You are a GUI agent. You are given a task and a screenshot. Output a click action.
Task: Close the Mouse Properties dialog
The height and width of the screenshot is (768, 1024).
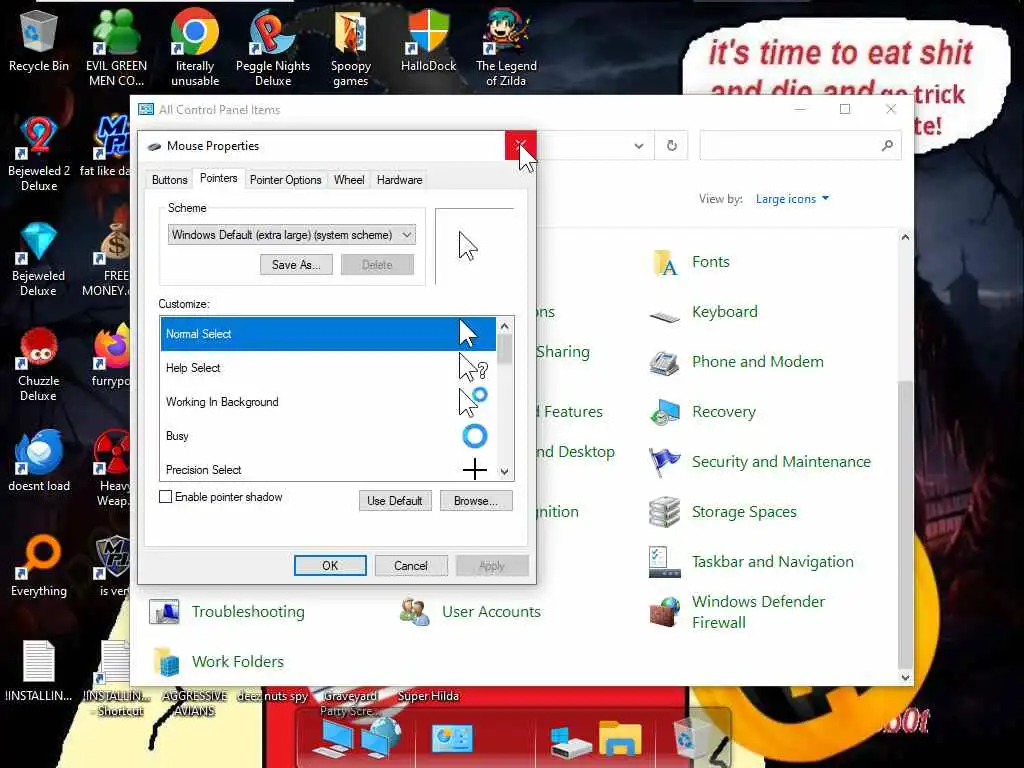[520, 146]
